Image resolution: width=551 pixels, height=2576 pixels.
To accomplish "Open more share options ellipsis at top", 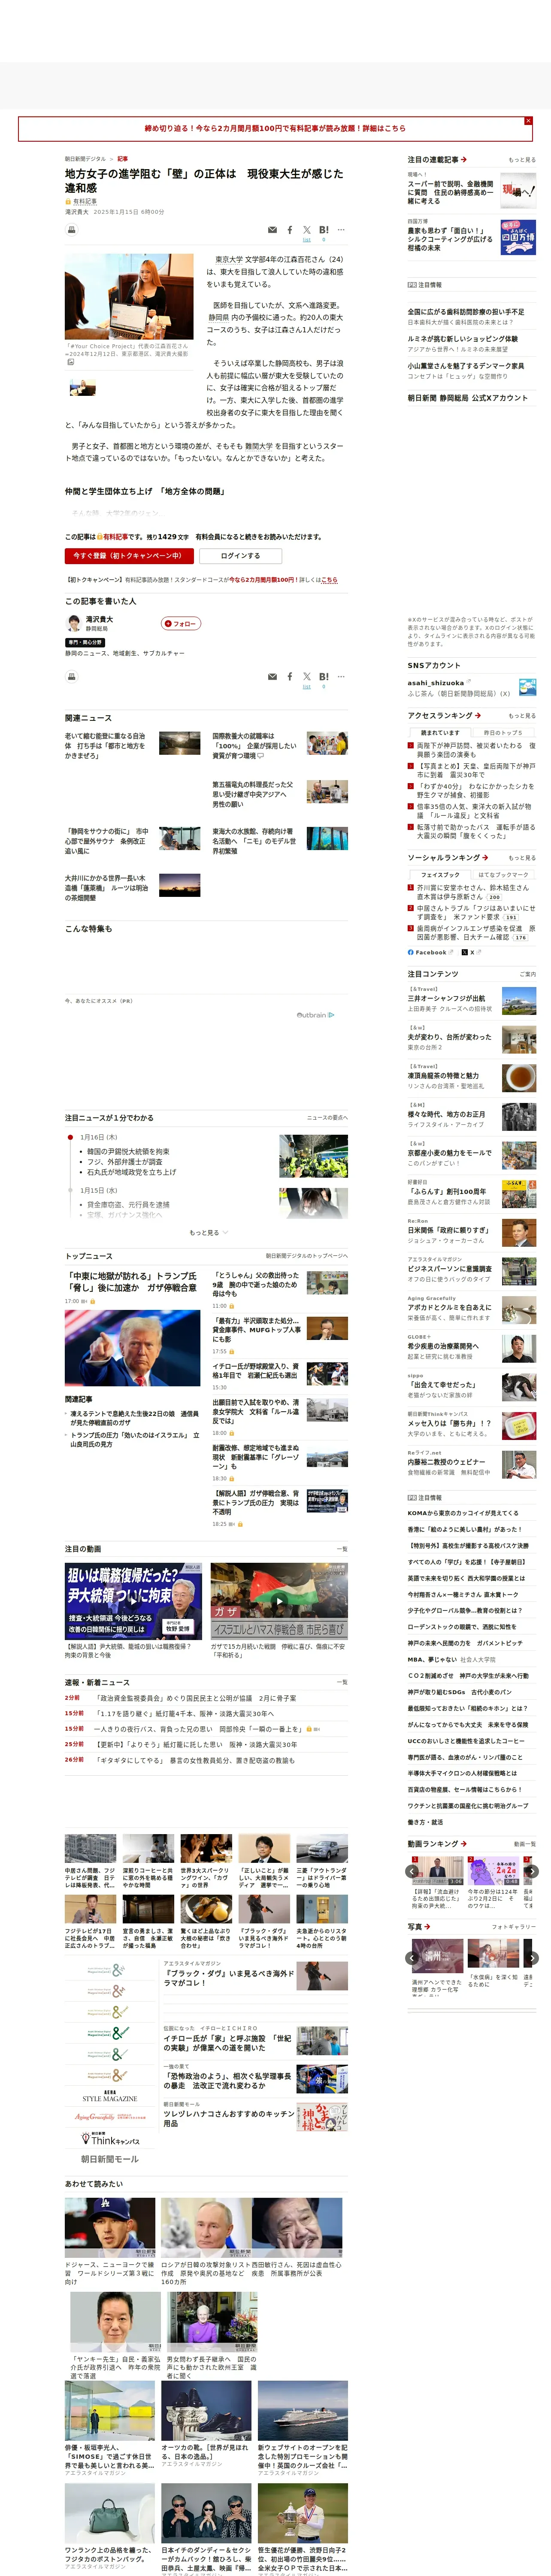I will click(x=341, y=230).
